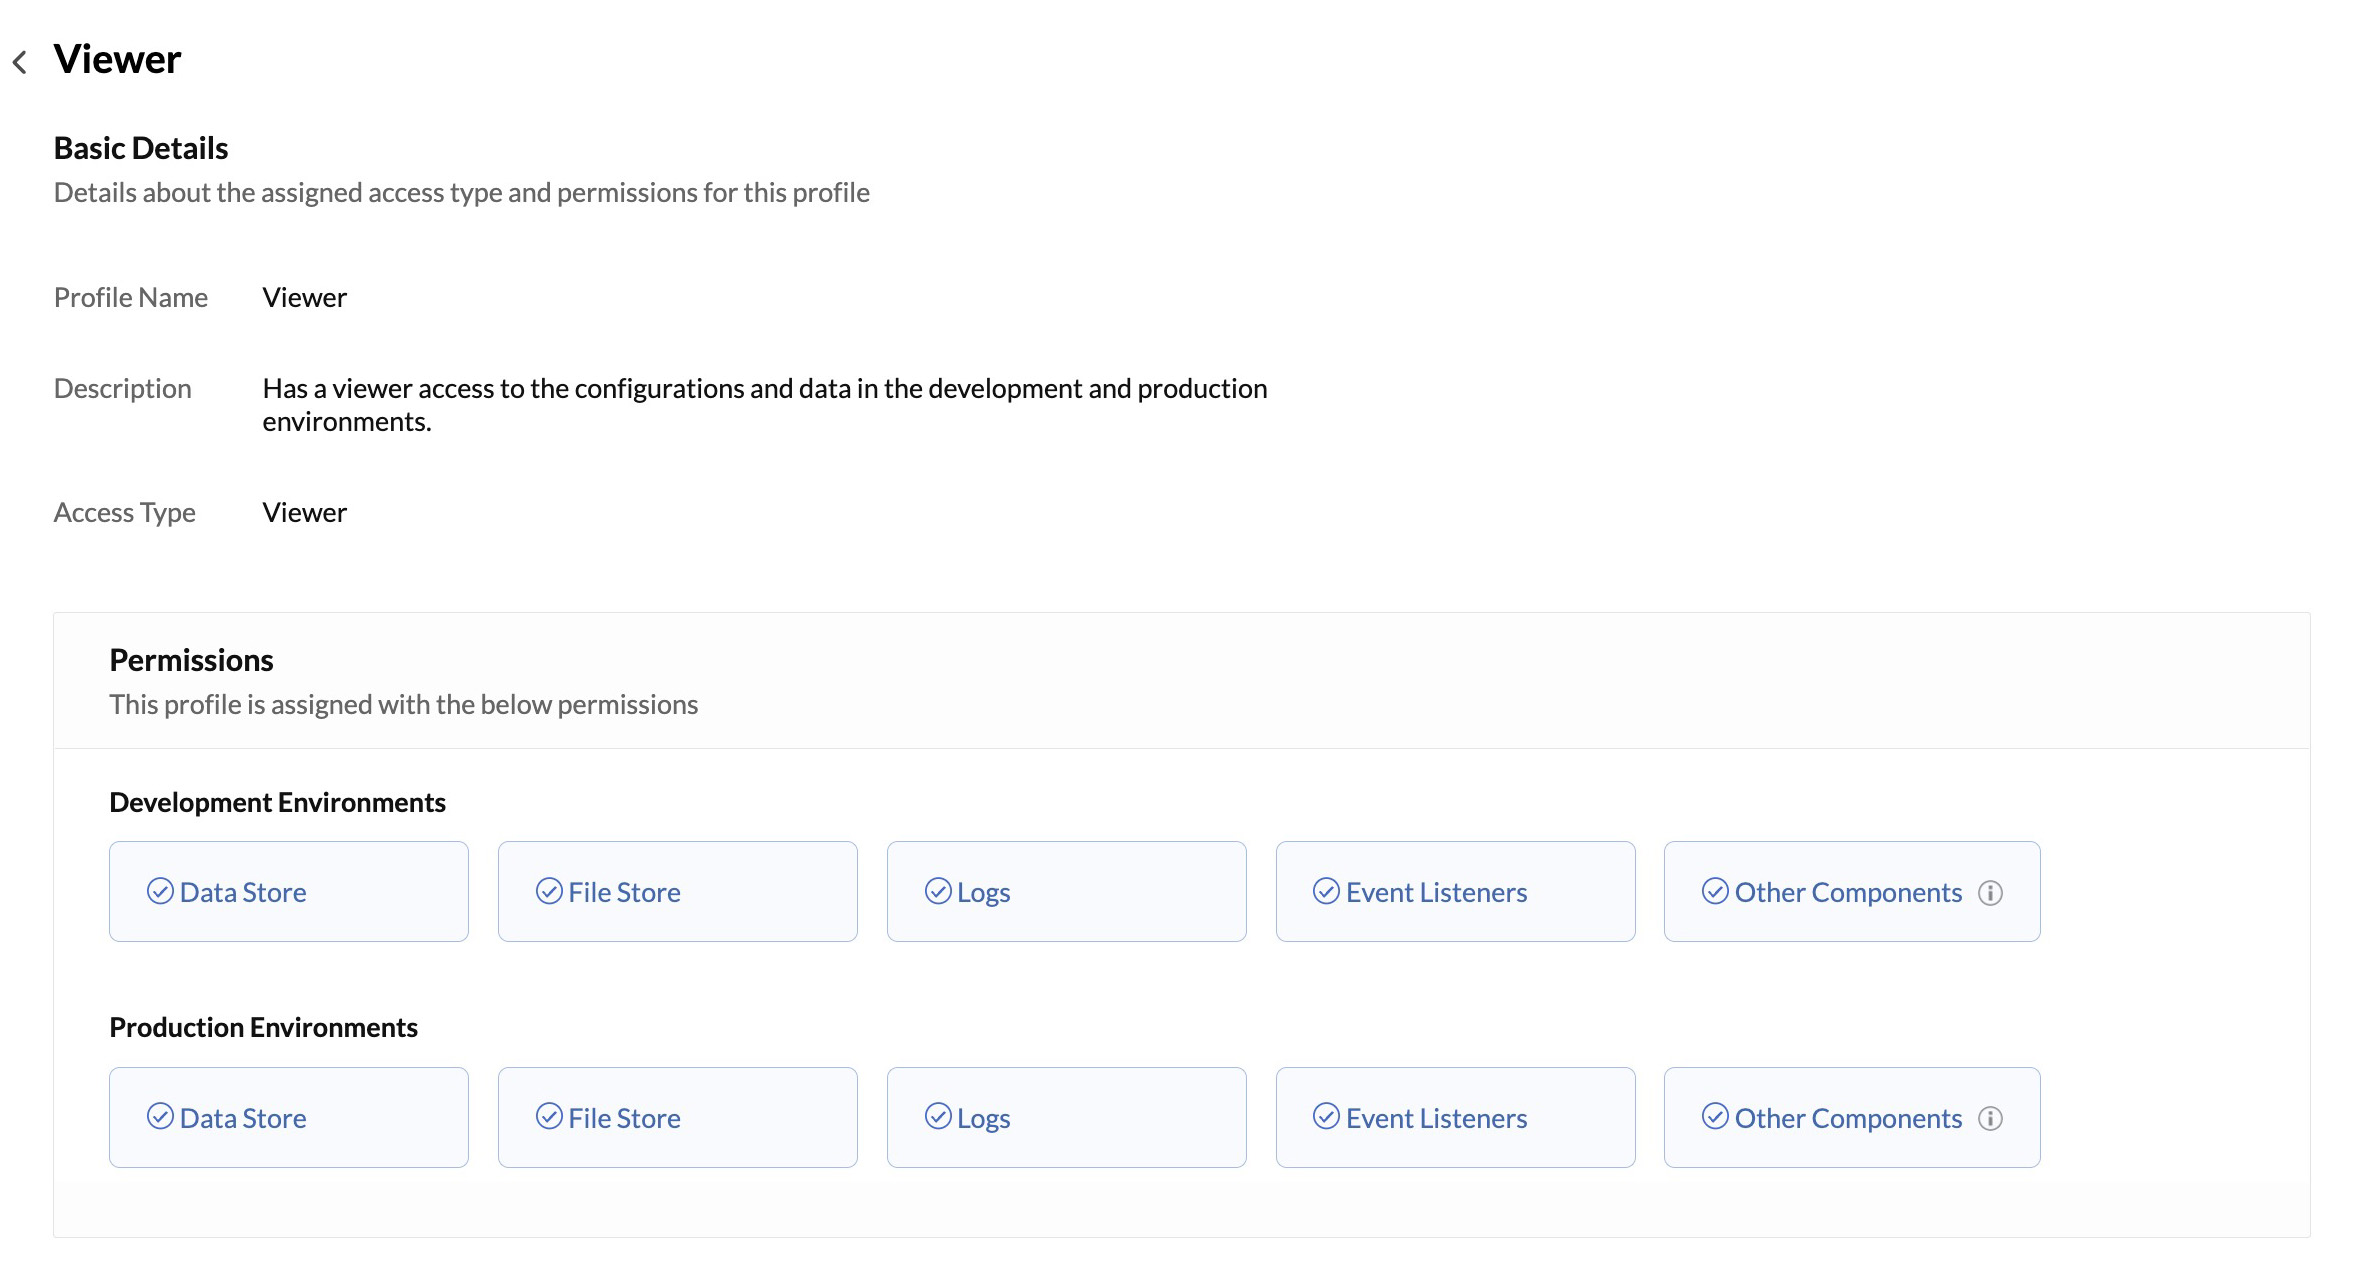Click the checkmark icon on Development Event Listeners
Viewport: 2366px width, 1261px height.
click(1328, 890)
